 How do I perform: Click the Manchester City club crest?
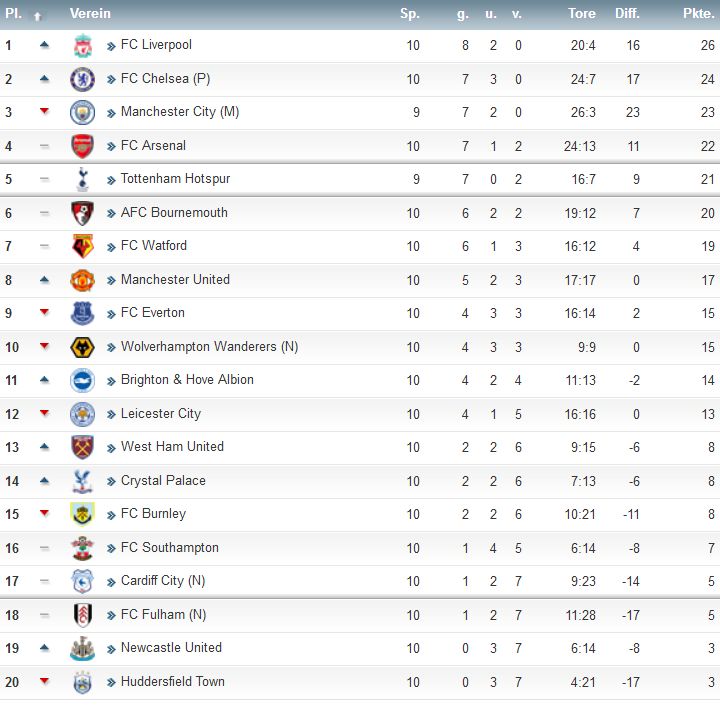[x=83, y=113]
